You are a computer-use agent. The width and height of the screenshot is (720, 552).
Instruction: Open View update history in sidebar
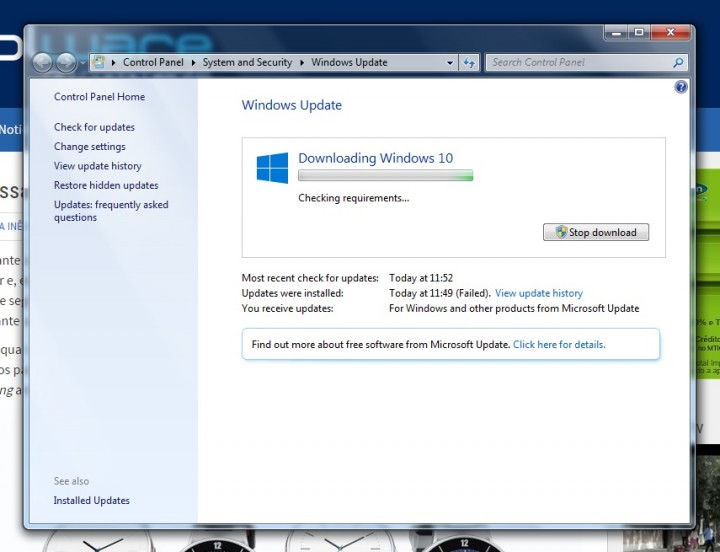(97, 166)
